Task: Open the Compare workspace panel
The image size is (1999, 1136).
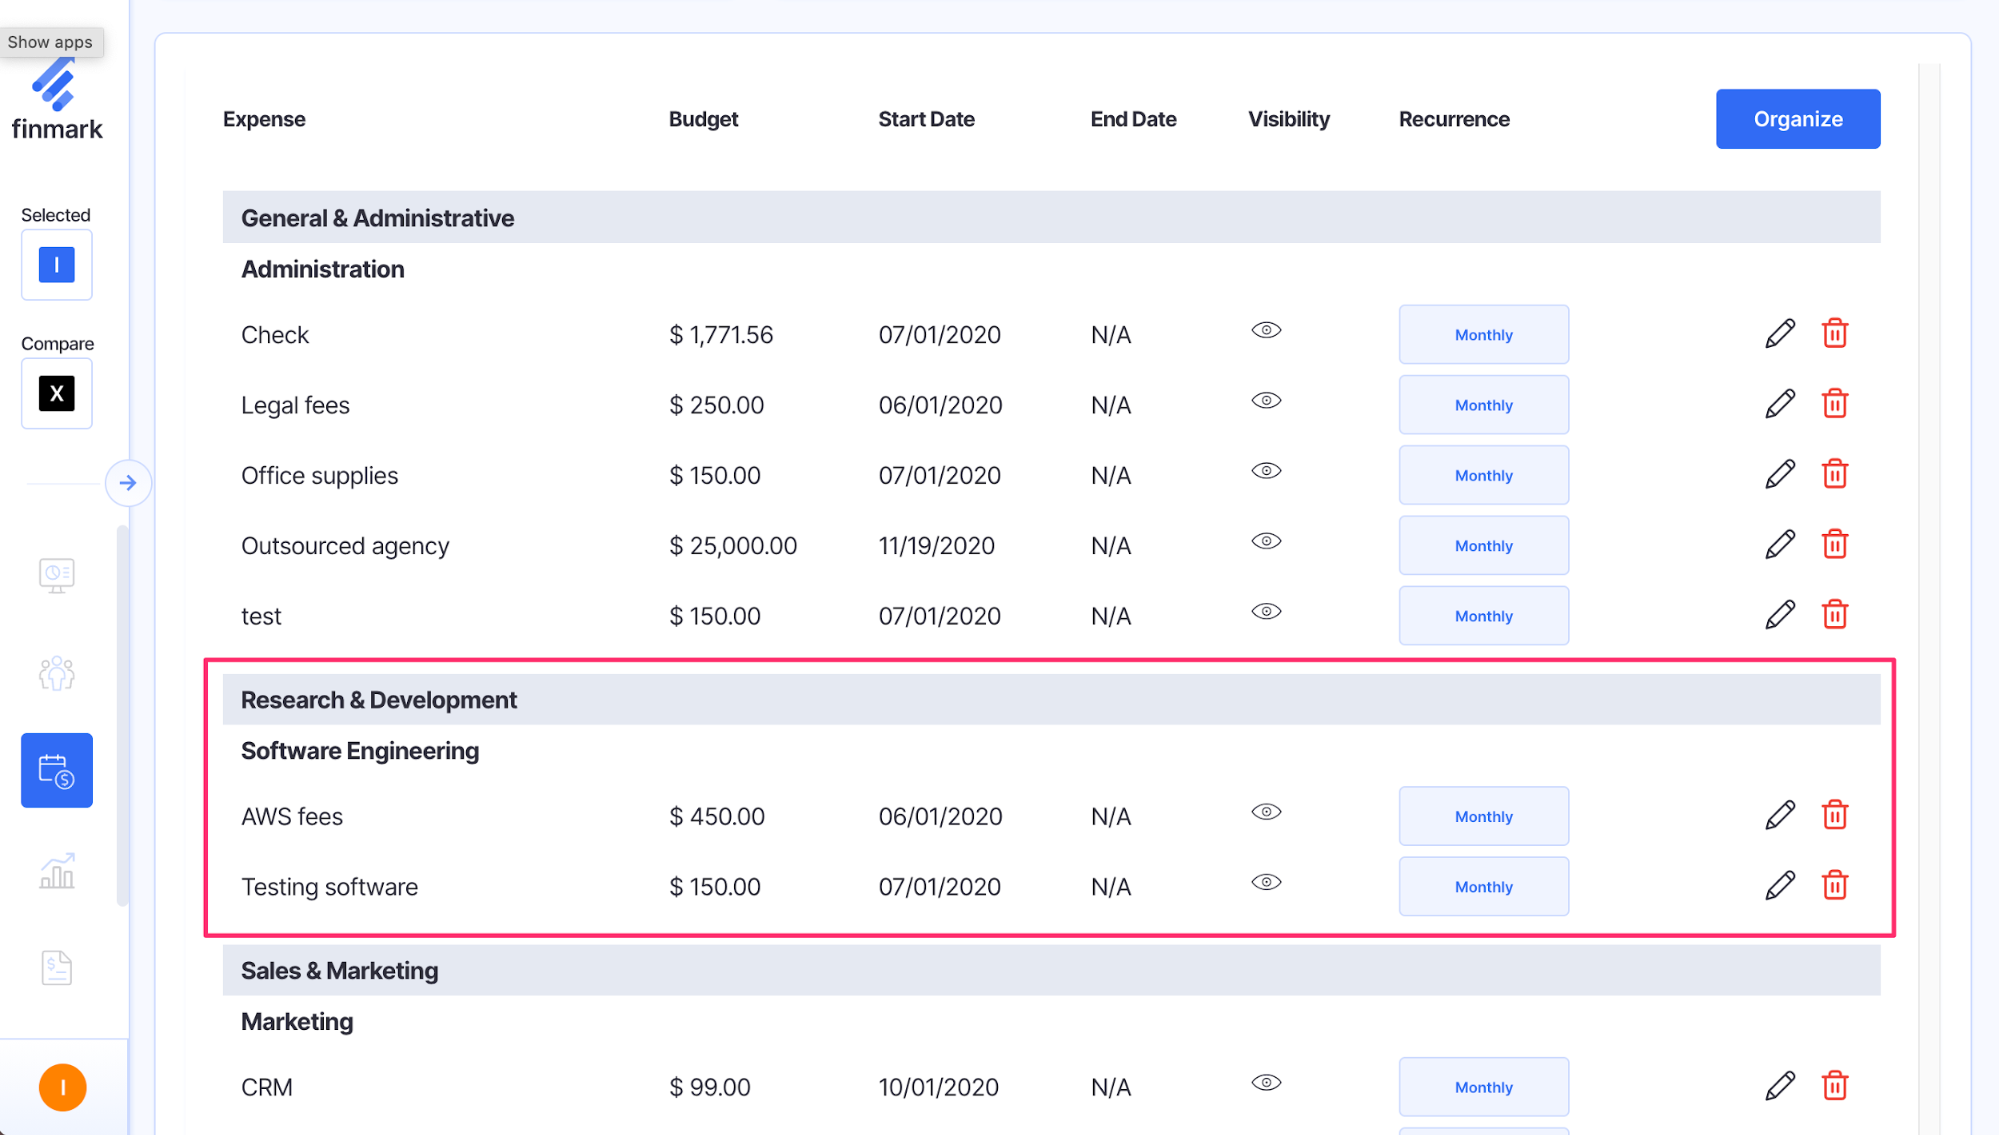Action: point(55,393)
